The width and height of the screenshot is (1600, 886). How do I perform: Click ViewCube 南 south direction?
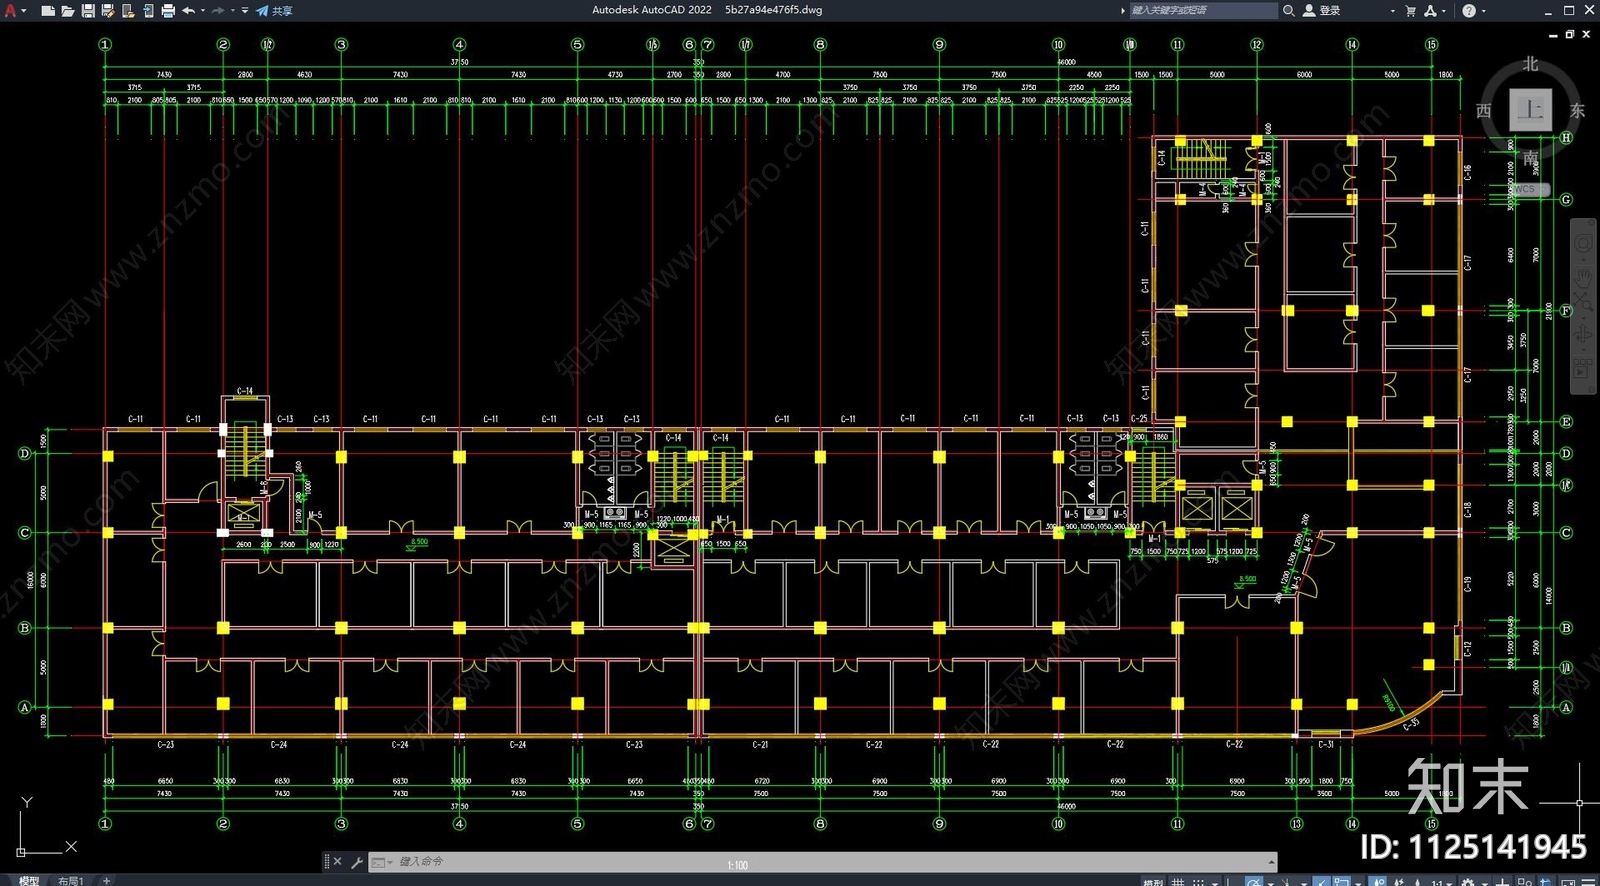[x=1530, y=158]
